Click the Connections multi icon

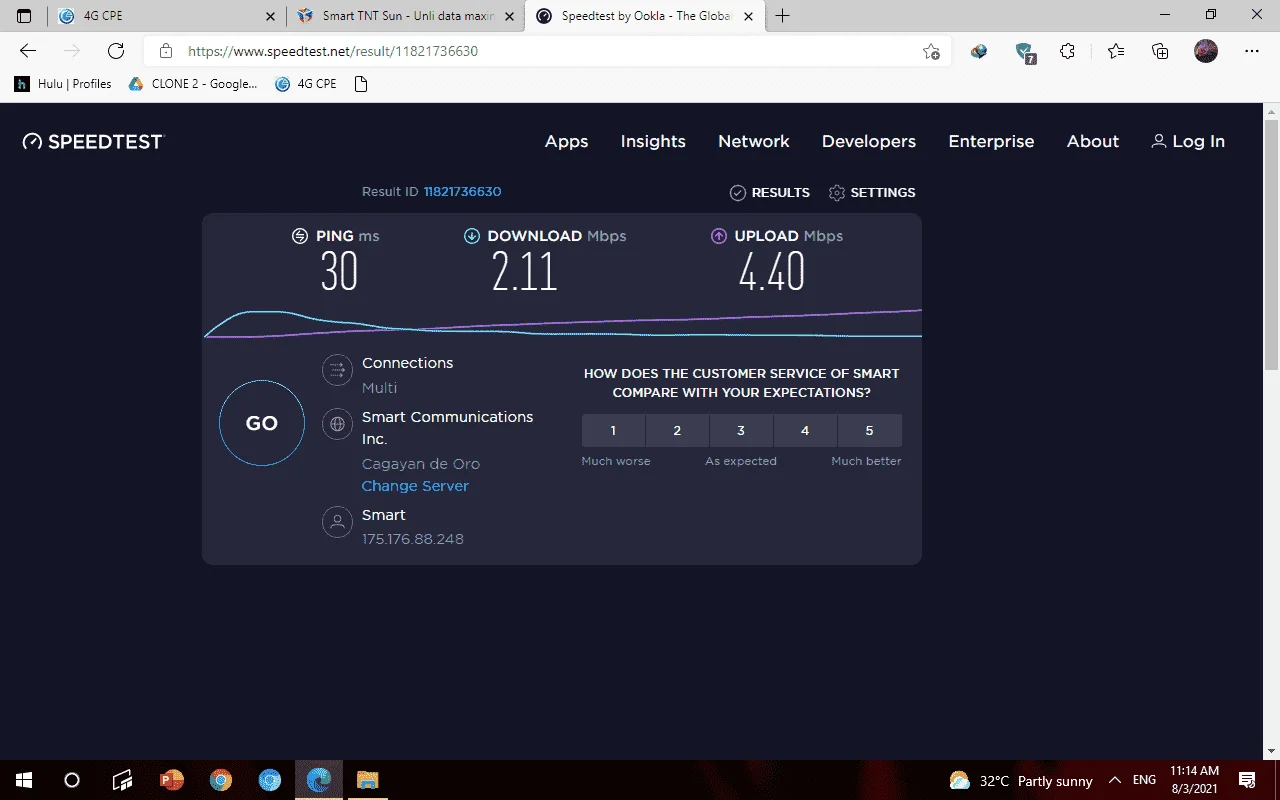(x=337, y=370)
